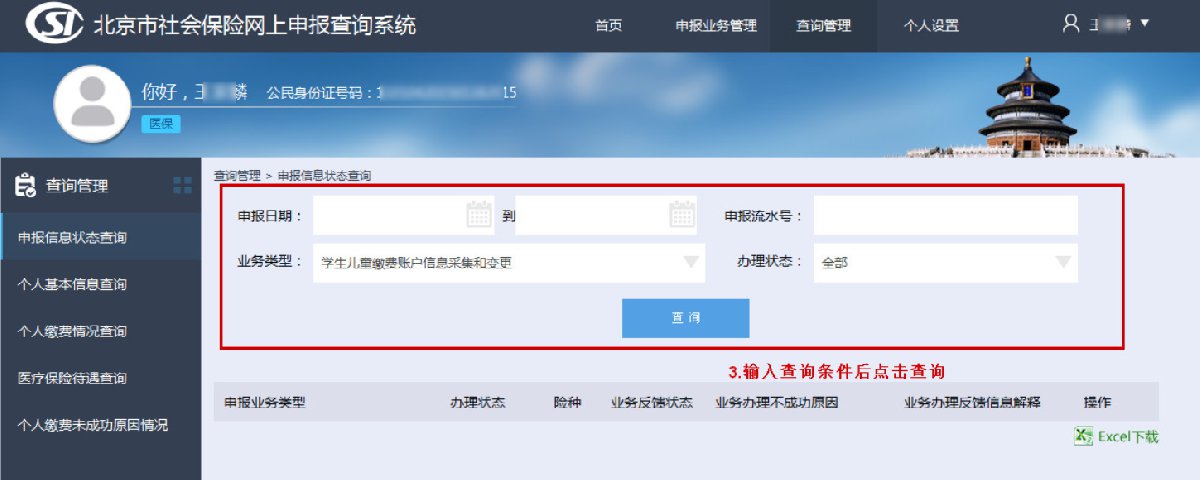Screen dimensions: 1200x480
Task: Expand the user name dropdown arrow
Action: (x=1145, y=23)
